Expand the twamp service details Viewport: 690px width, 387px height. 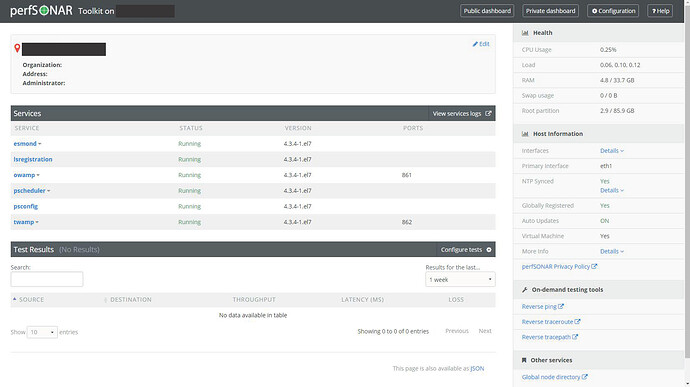[37, 222]
